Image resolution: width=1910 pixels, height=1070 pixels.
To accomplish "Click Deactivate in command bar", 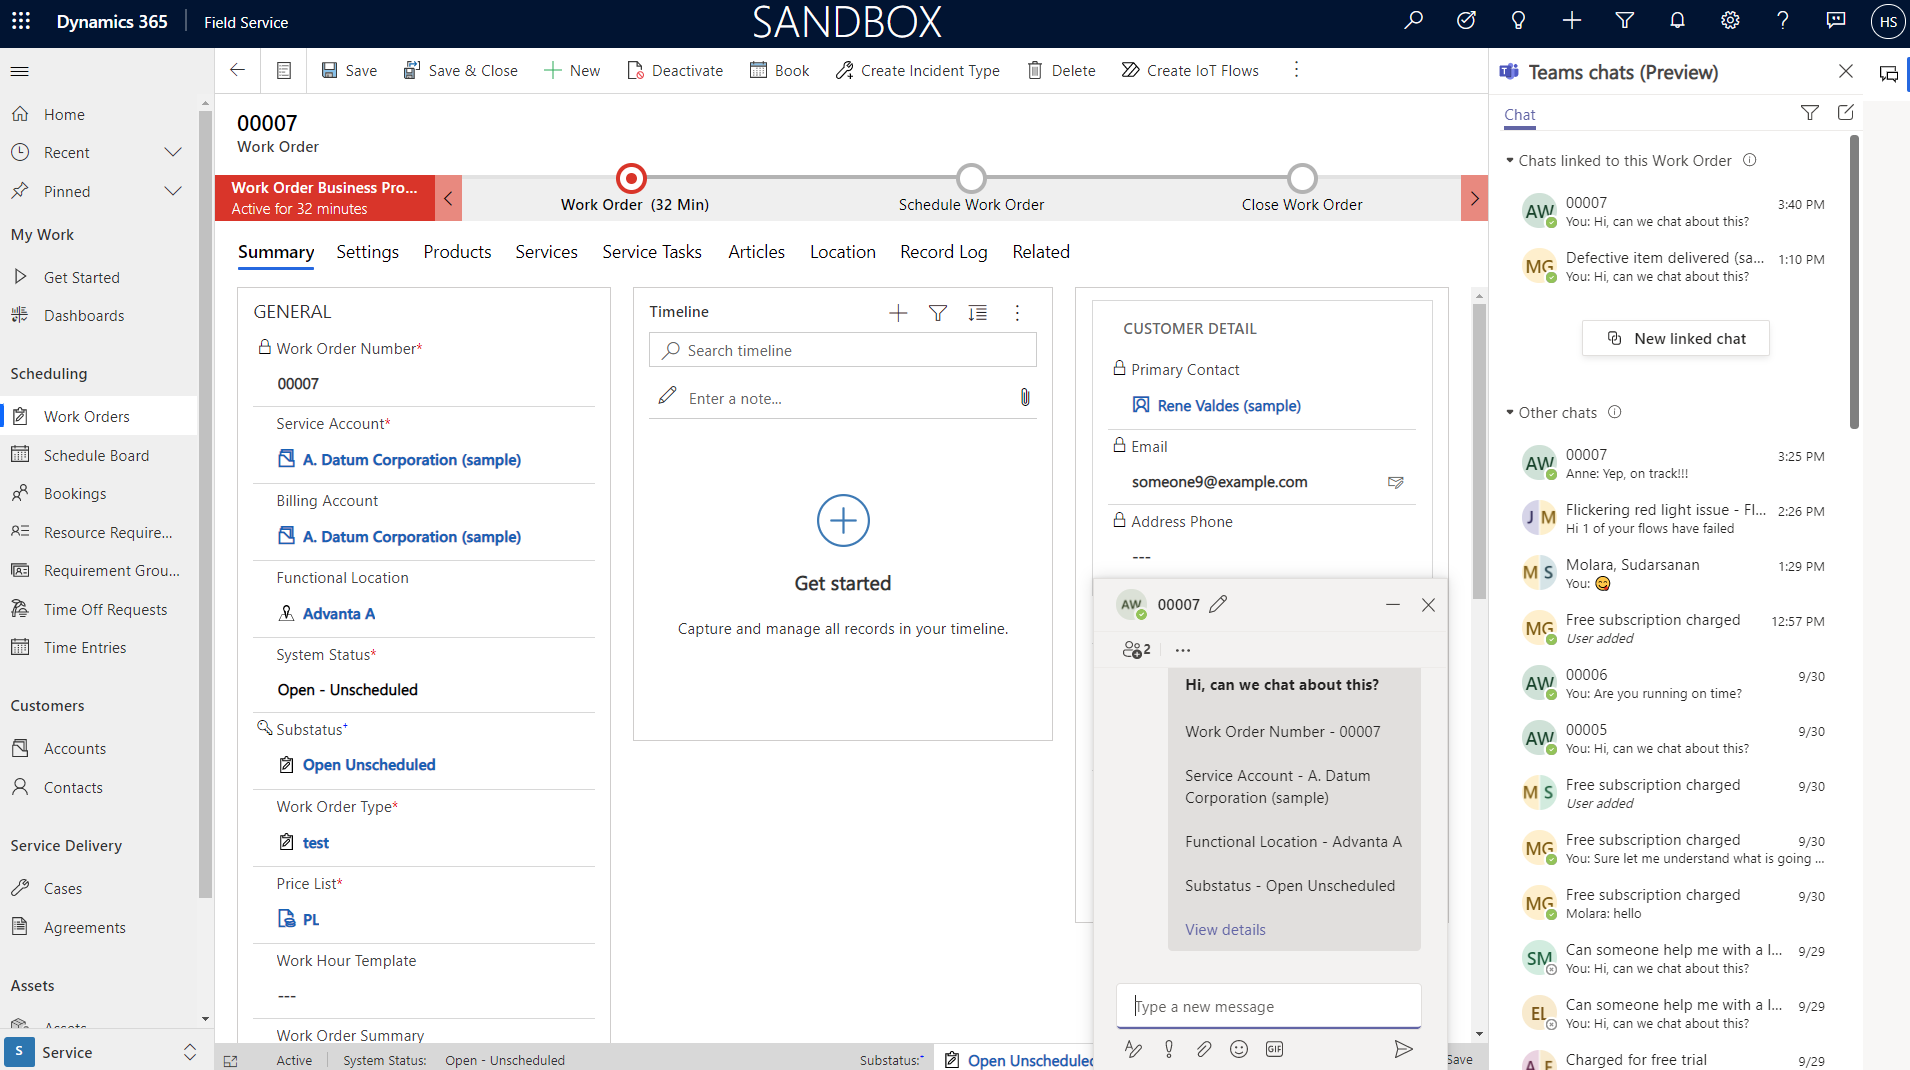I will pyautogui.click(x=675, y=70).
